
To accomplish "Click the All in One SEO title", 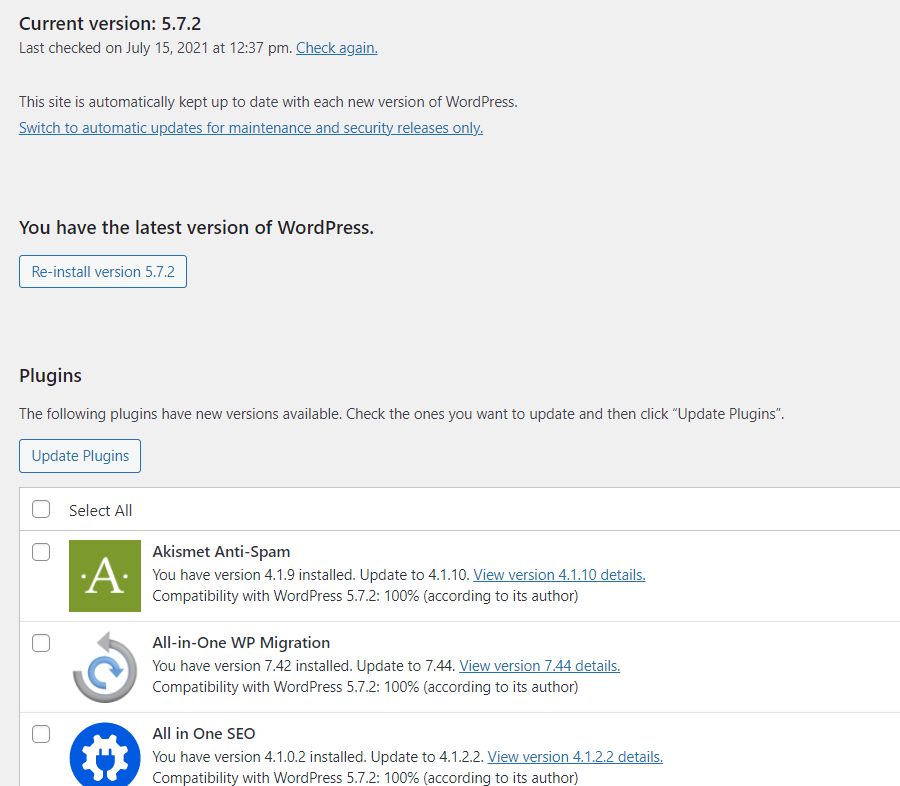I will pos(204,734).
